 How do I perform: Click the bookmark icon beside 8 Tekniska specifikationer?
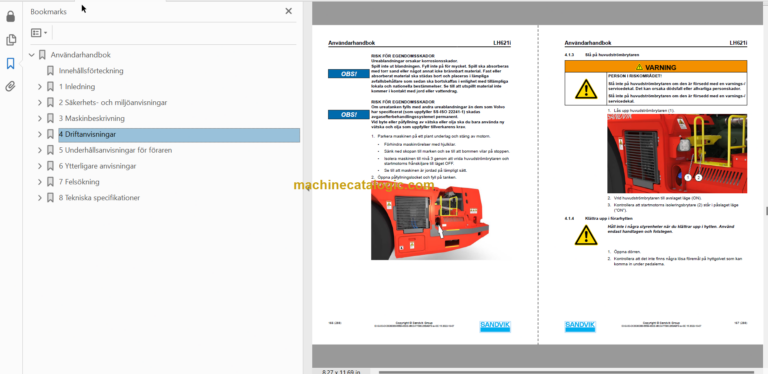[x=50, y=198]
